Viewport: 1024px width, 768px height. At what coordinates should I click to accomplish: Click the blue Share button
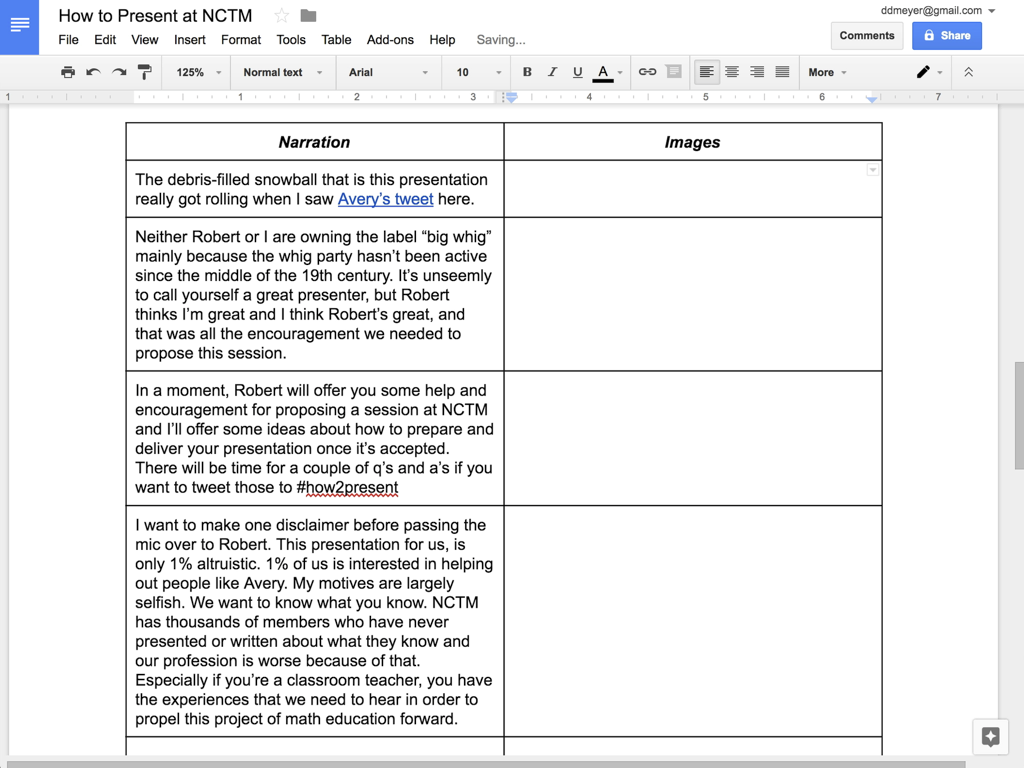[946, 35]
